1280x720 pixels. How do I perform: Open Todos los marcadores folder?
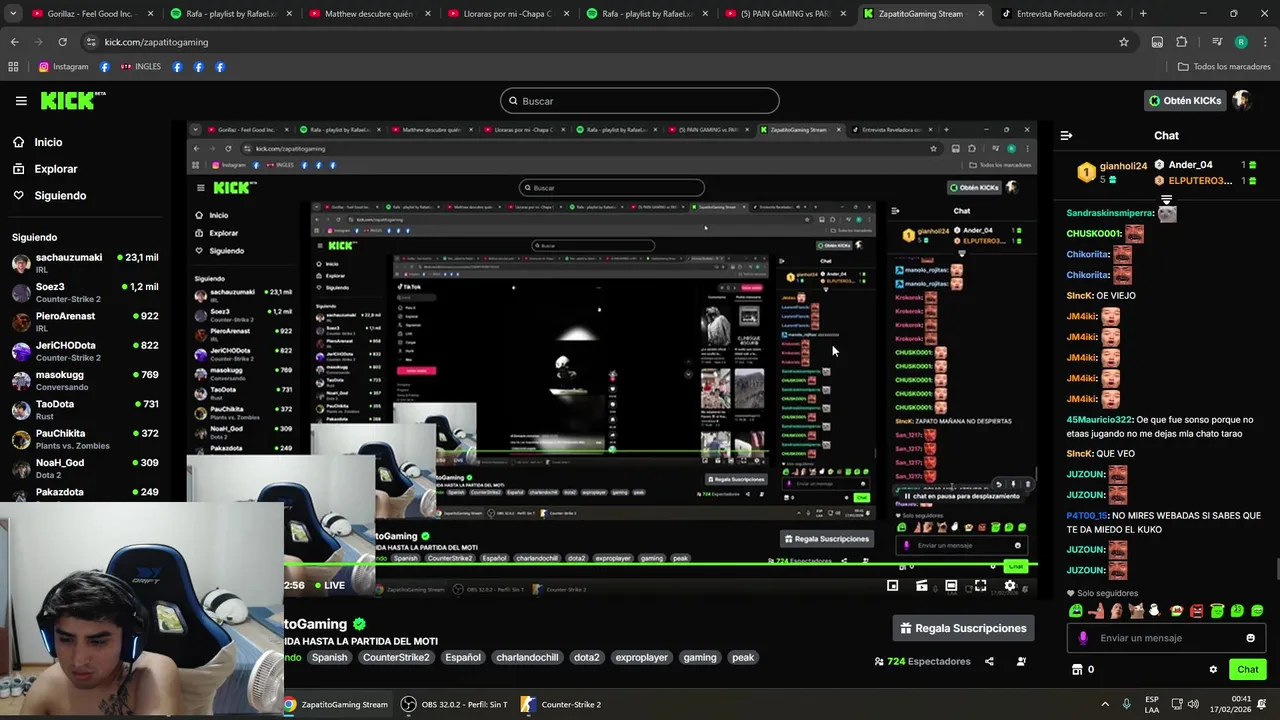click(1224, 67)
